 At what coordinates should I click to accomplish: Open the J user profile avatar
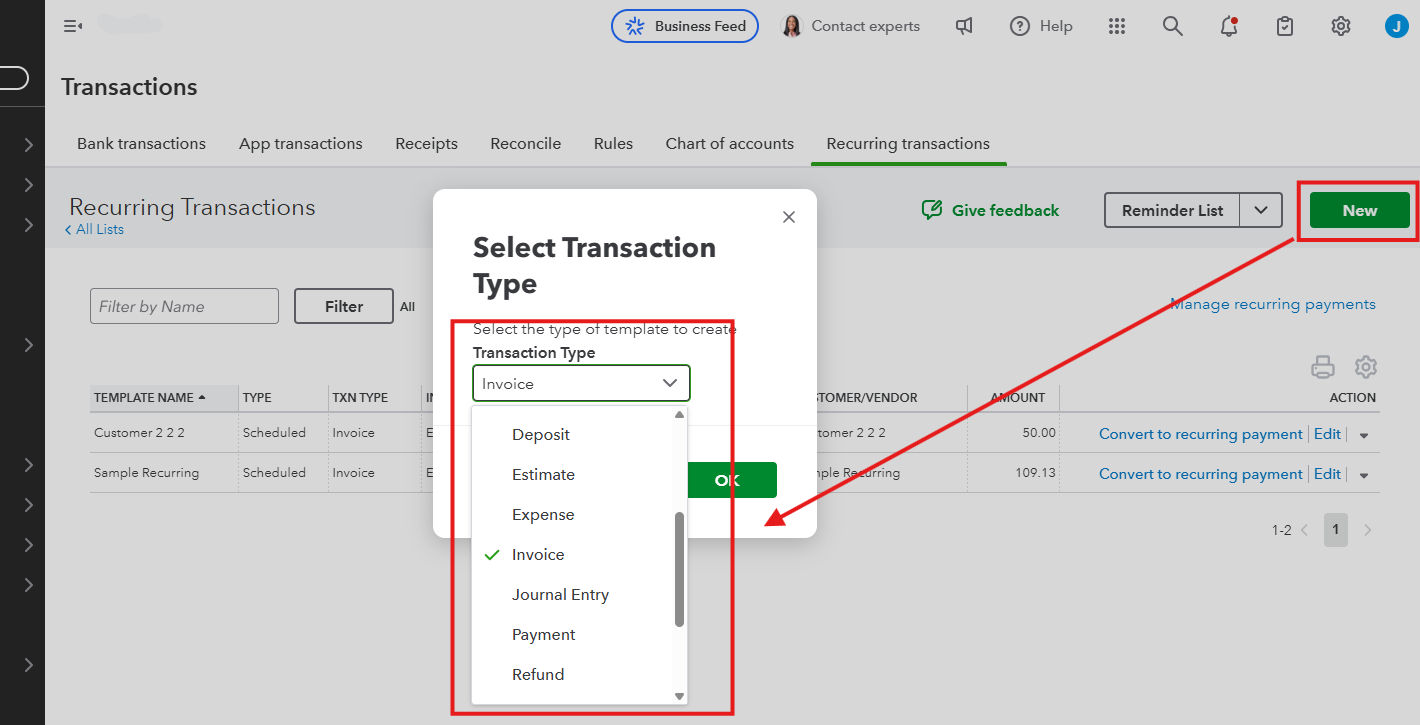1397,26
